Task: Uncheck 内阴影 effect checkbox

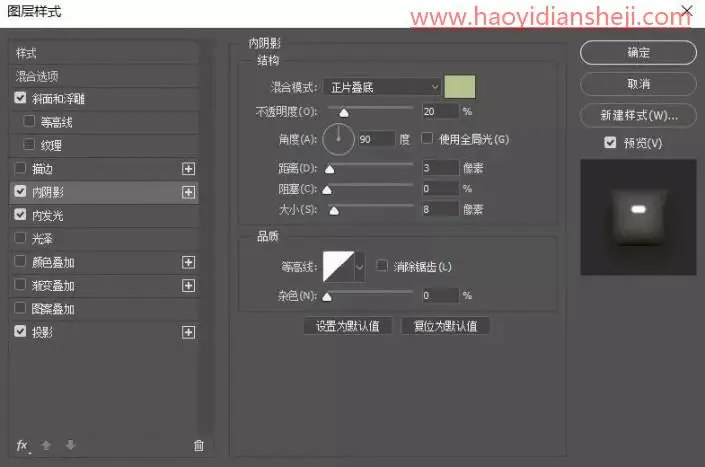Action: [x=20, y=191]
